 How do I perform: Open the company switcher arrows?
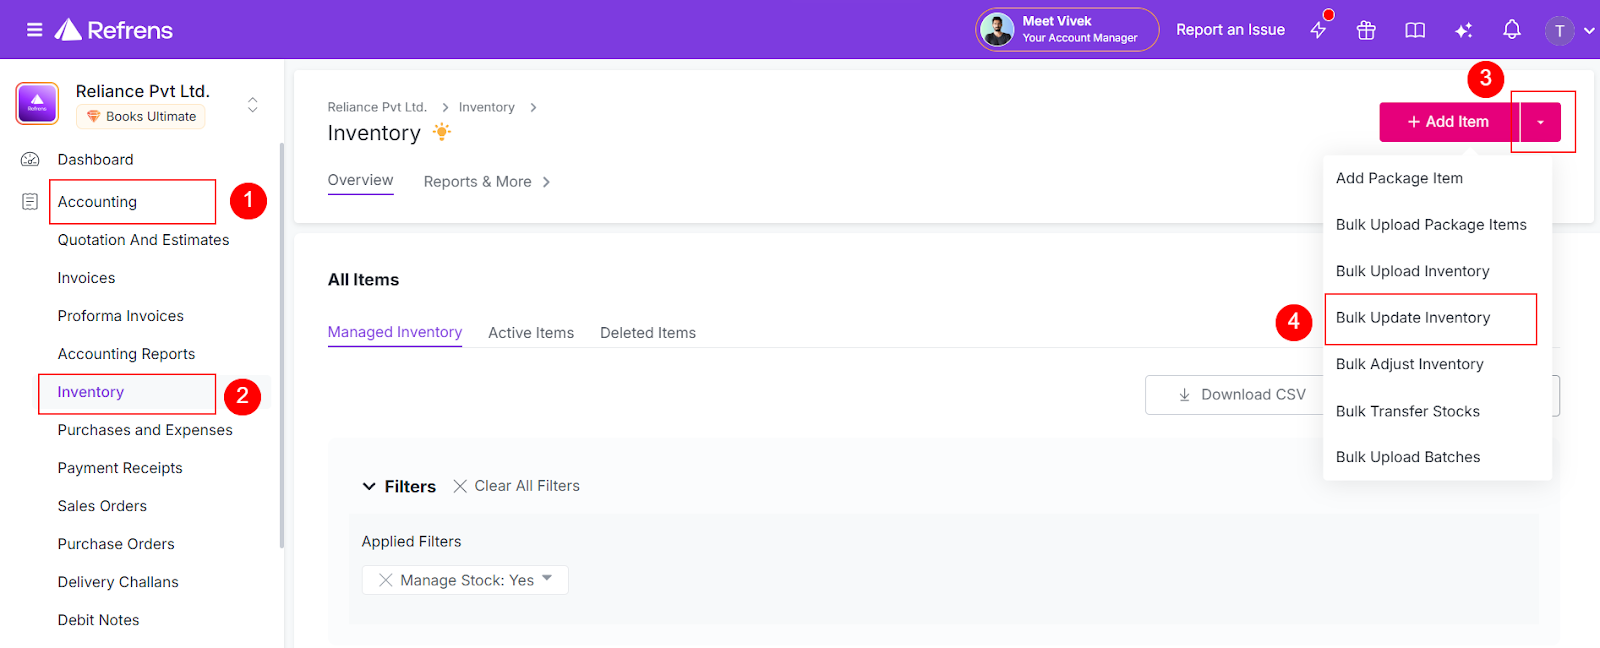(x=253, y=104)
